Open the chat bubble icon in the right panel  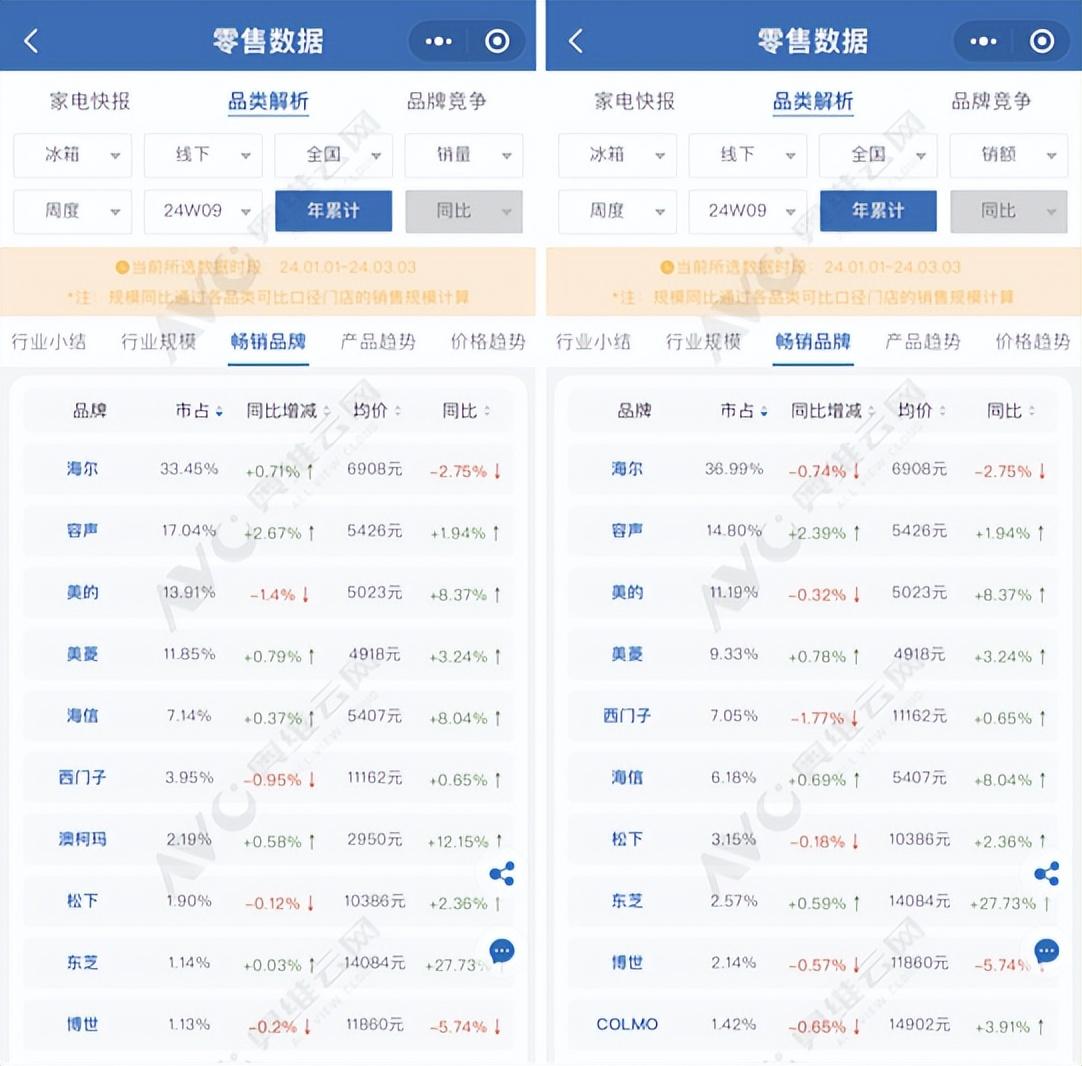1046,950
